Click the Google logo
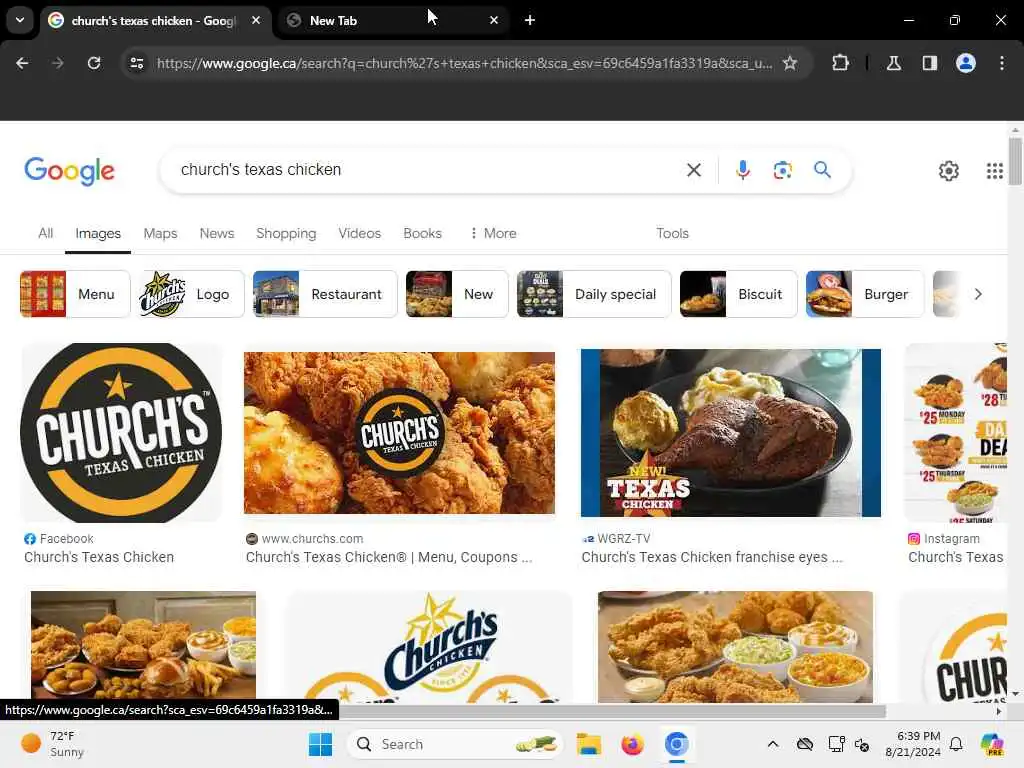This screenshot has height=768, width=1024. pyautogui.click(x=69, y=171)
